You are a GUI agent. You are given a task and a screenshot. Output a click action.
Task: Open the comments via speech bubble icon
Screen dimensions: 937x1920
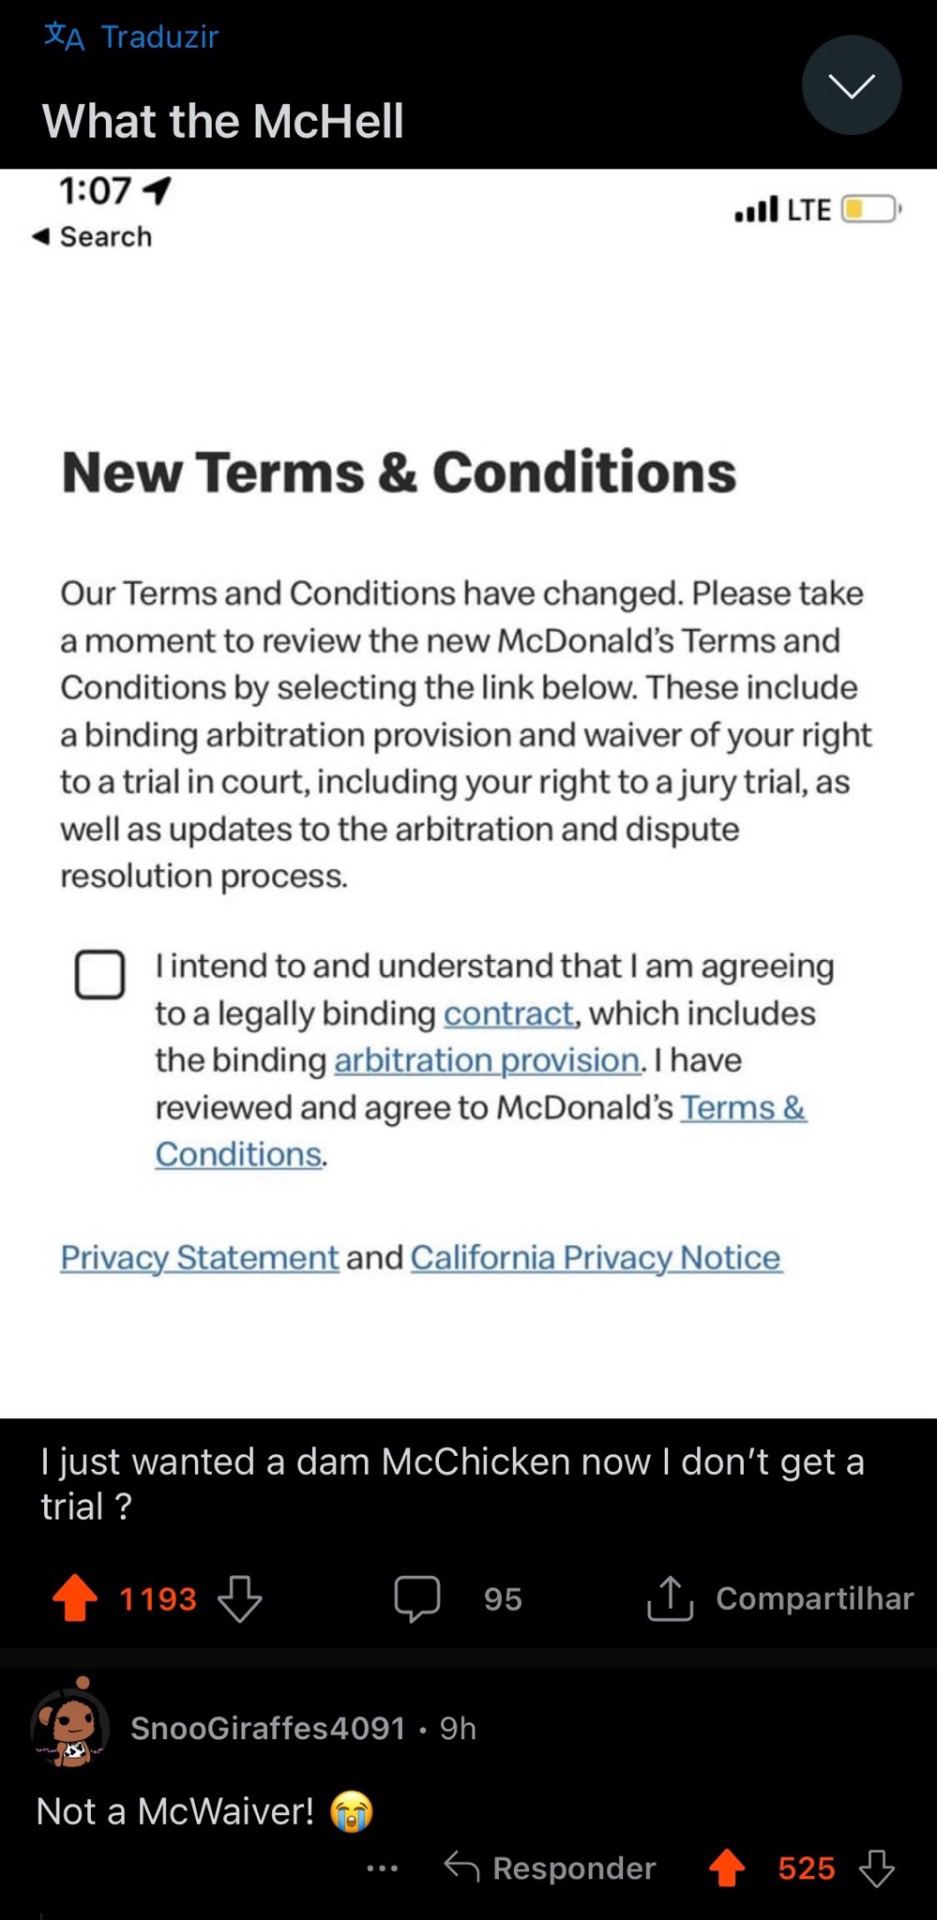coord(417,1597)
